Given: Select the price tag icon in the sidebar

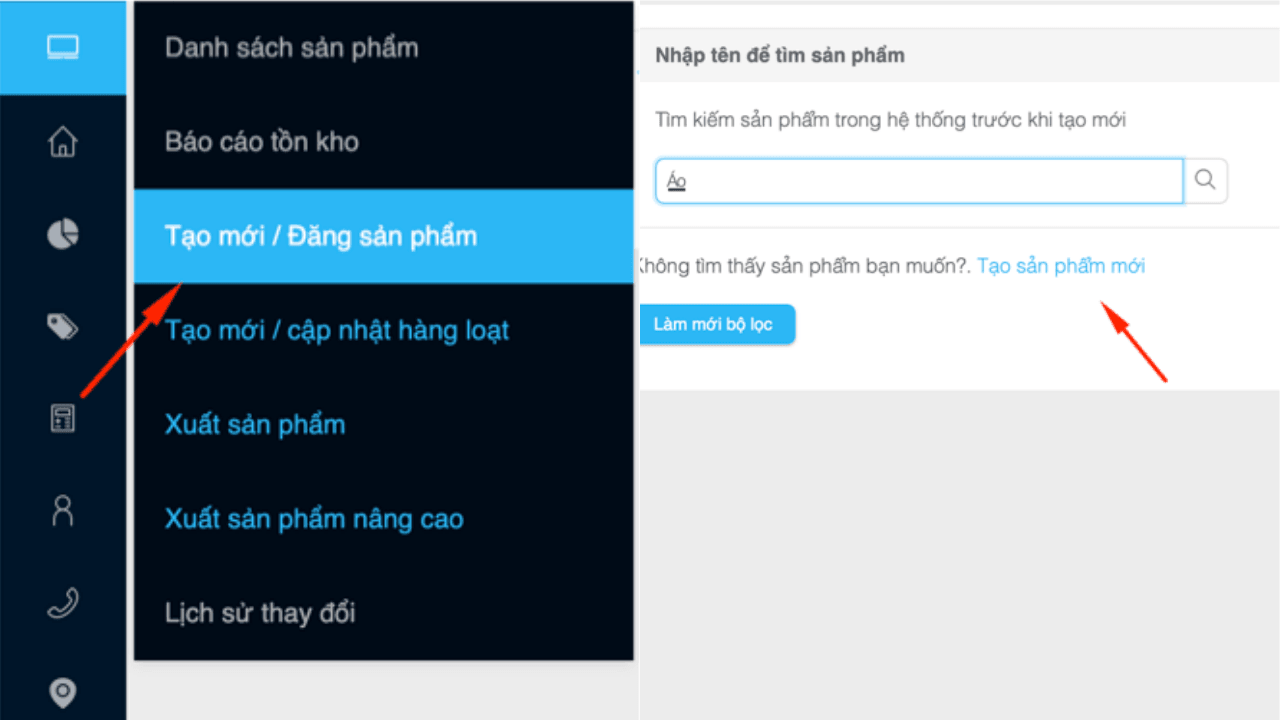Looking at the screenshot, I should click(x=63, y=326).
